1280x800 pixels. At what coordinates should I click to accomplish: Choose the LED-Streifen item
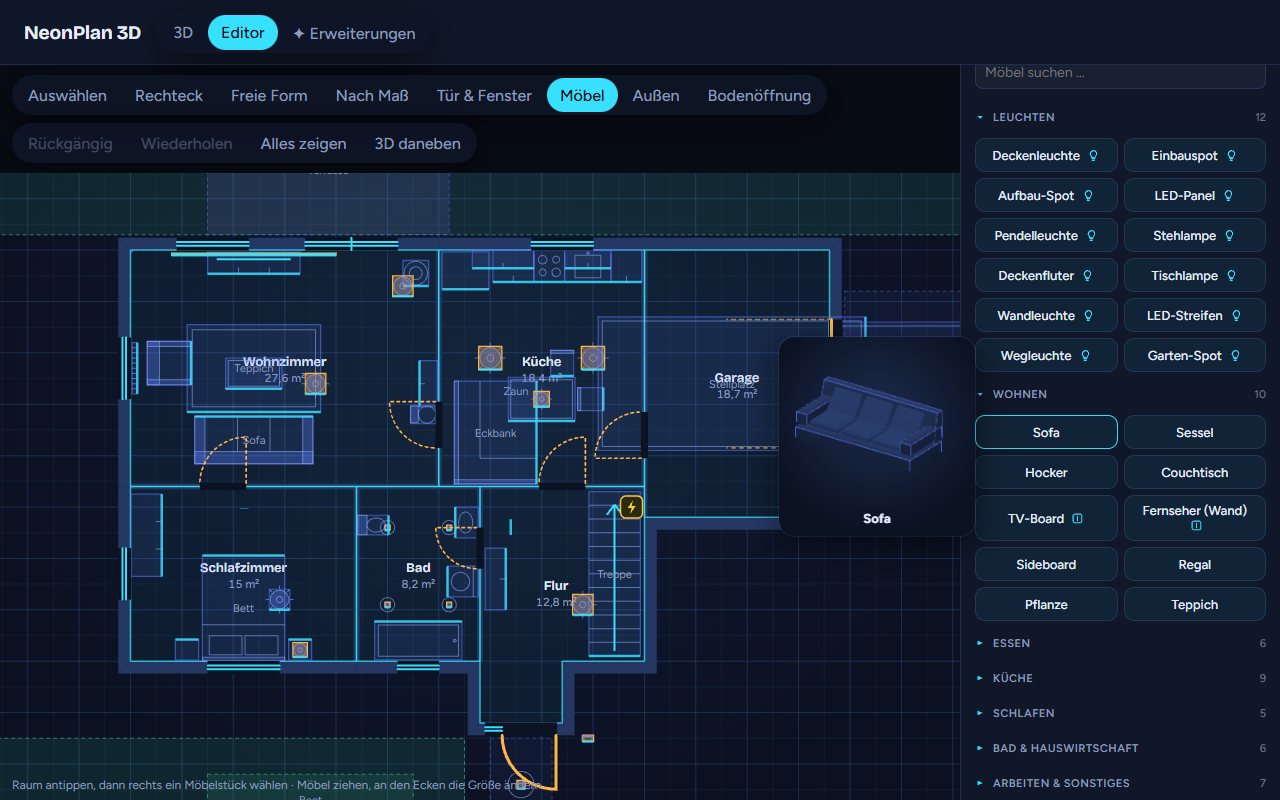[x=1195, y=316]
